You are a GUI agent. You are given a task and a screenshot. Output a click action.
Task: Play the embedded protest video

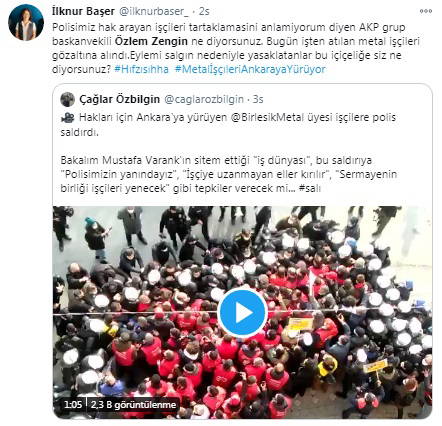point(242,313)
